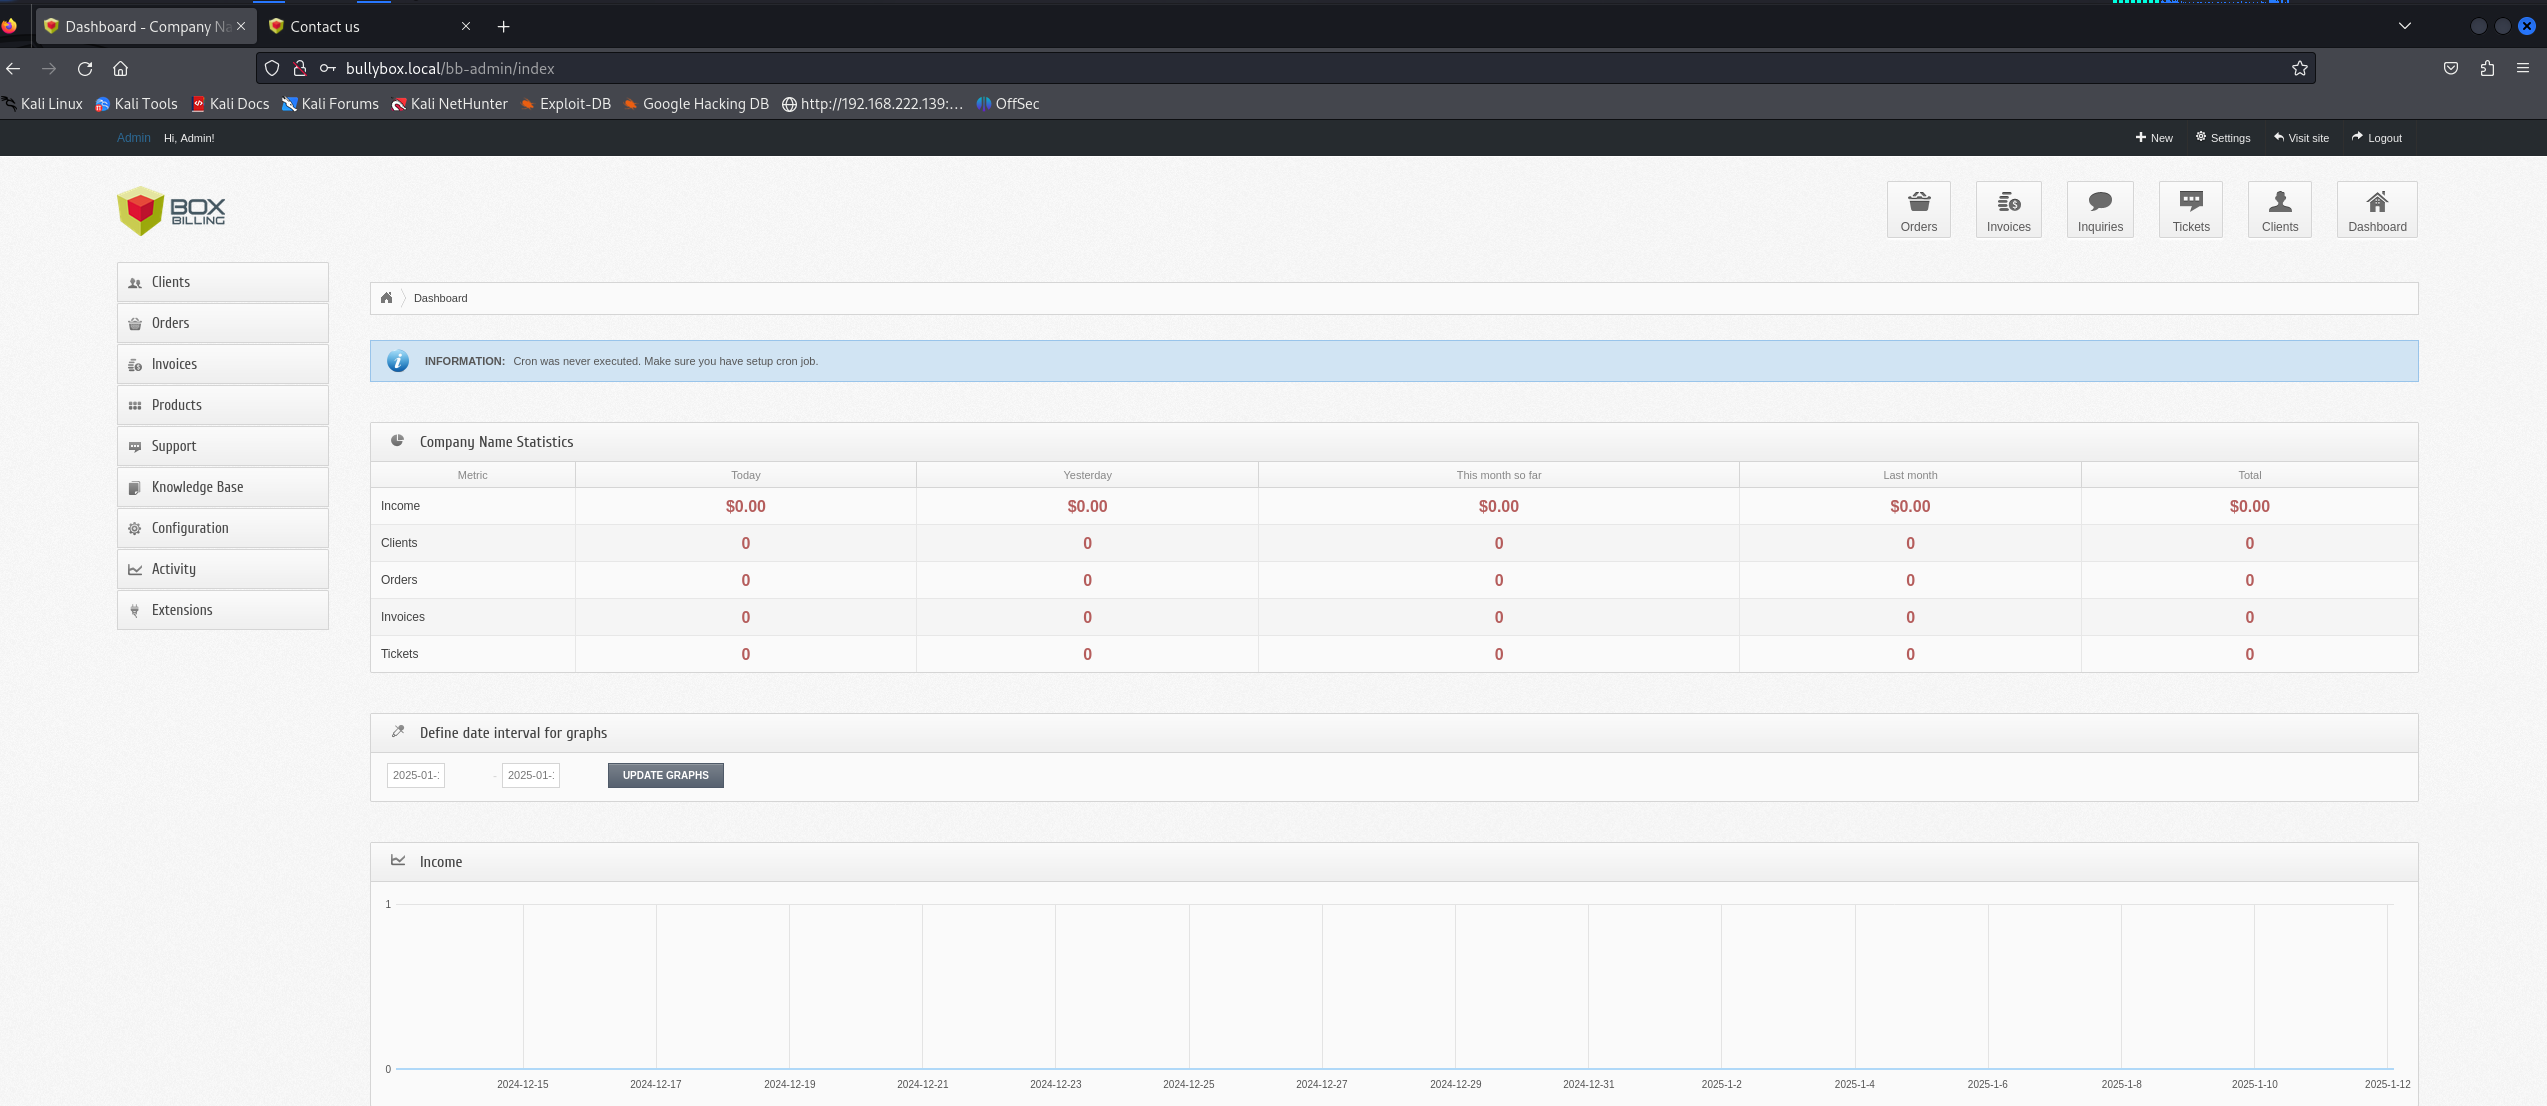Open the Google Hacking DB bookmark
Screen dimensions: 2547x1106
point(696,104)
